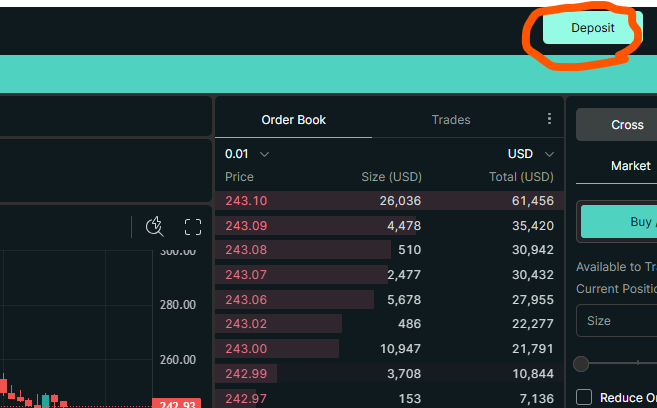The height and width of the screenshot is (408, 657).
Task: Click the red 242.93 current price label
Action: (x=175, y=403)
